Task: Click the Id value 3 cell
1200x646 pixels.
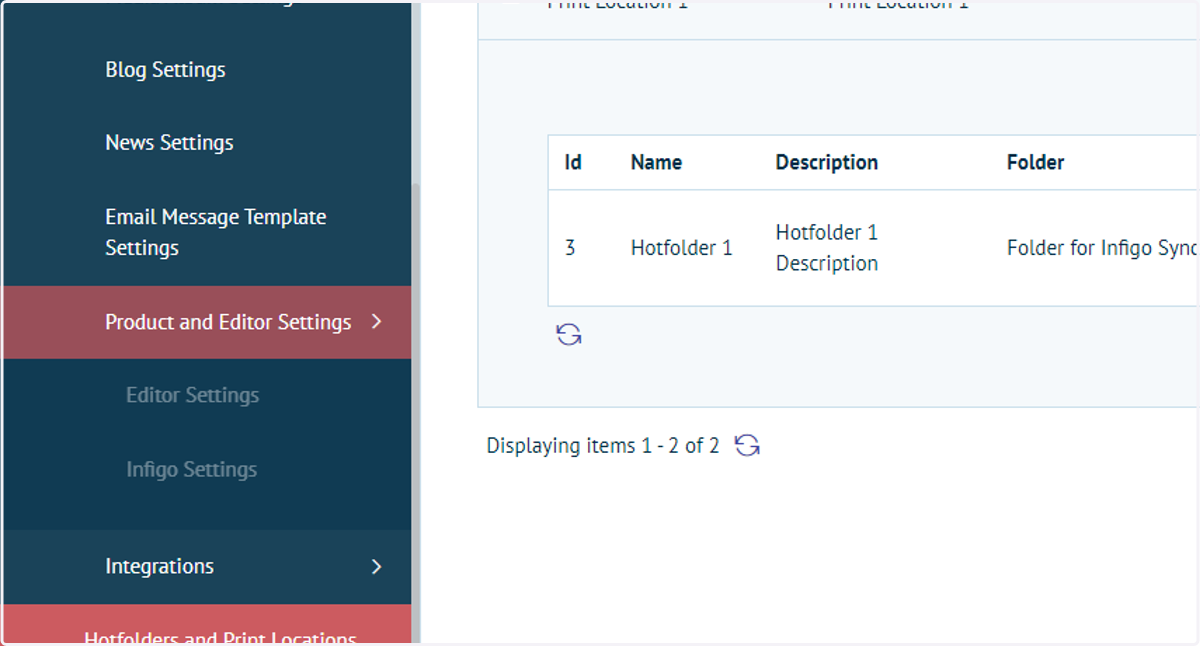Action: 570,248
